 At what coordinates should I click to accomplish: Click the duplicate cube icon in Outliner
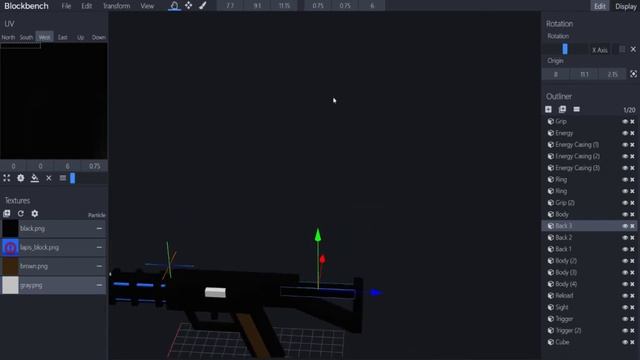tap(562, 109)
